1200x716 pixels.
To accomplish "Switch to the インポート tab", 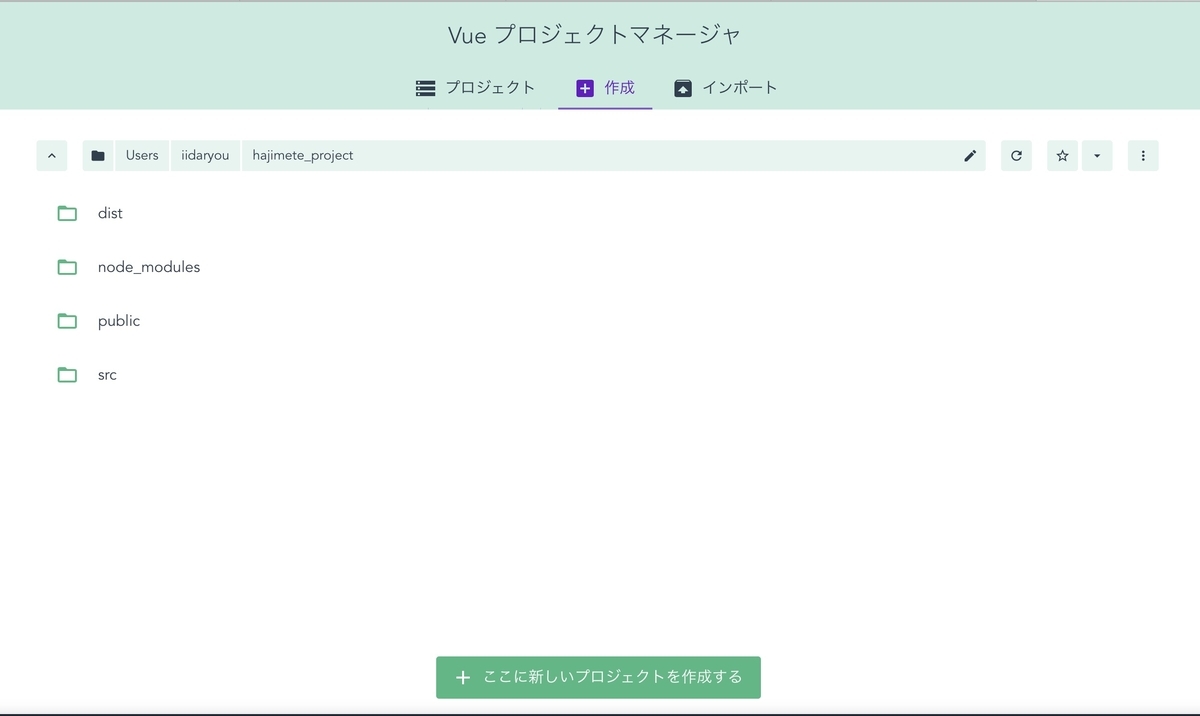I will tap(725, 88).
